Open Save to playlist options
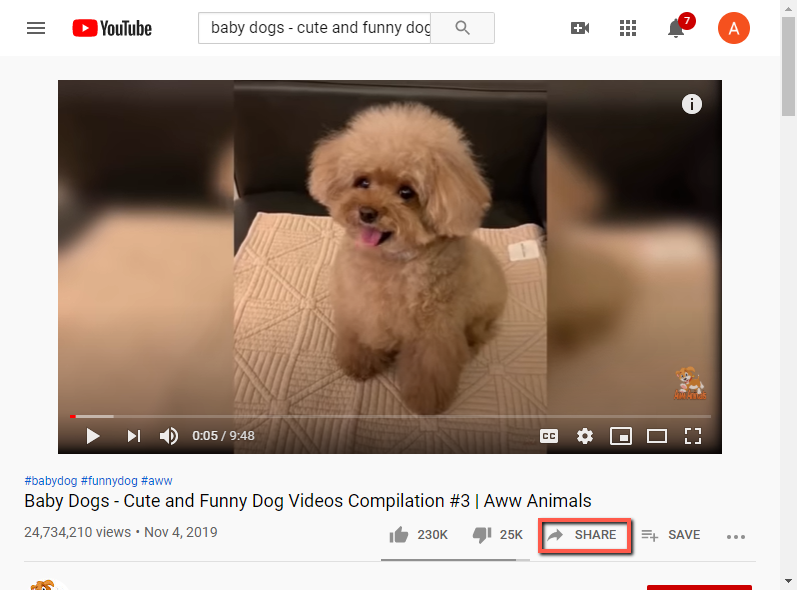Image resolution: width=797 pixels, height=590 pixels. [670, 535]
